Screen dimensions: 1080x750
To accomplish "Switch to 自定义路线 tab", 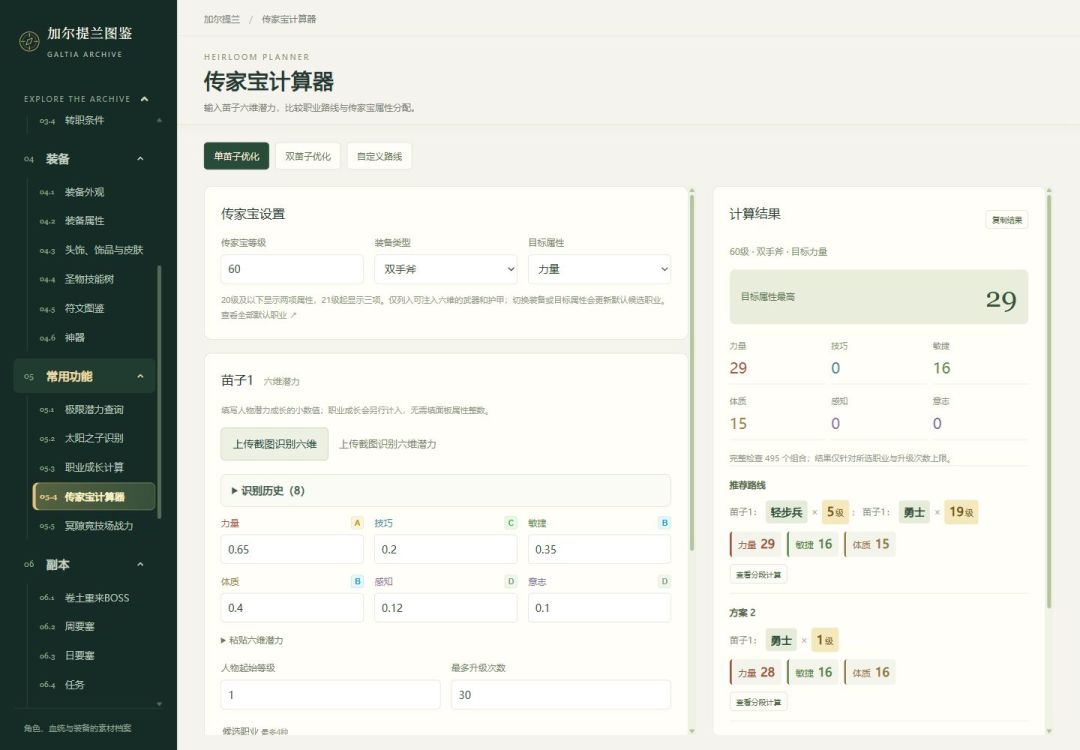I will click(x=380, y=156).
